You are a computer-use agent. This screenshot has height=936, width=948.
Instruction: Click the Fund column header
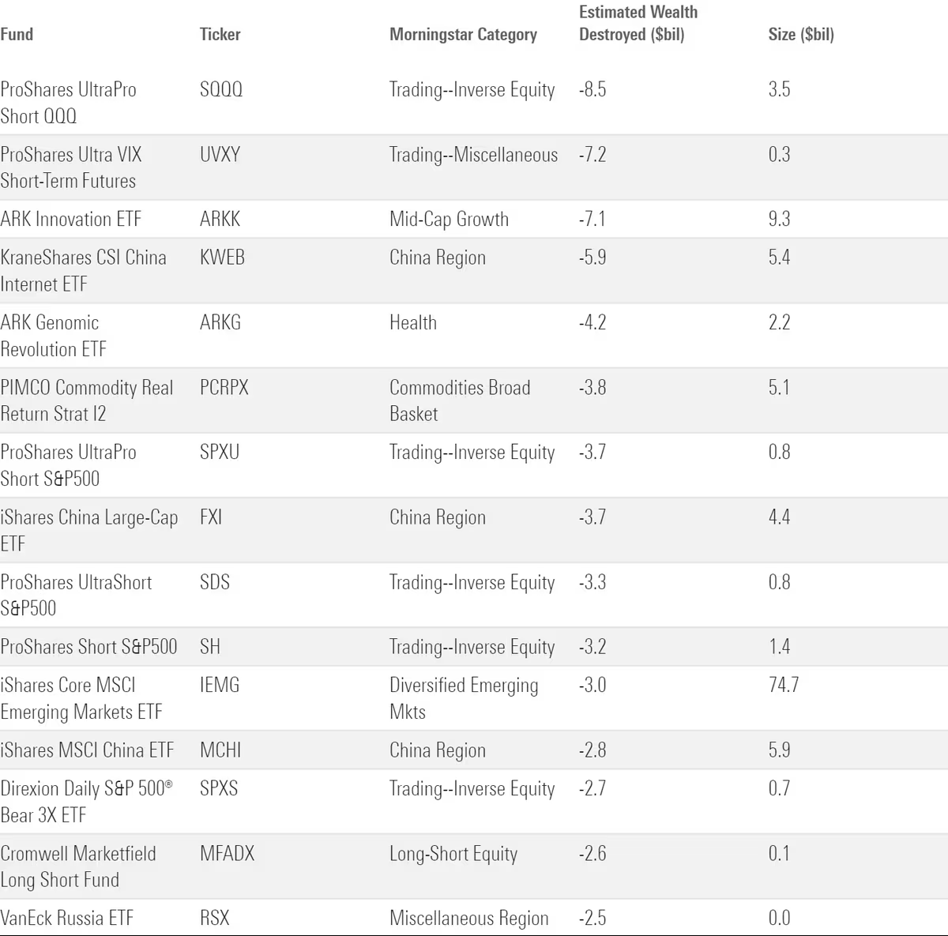point(17,34)
